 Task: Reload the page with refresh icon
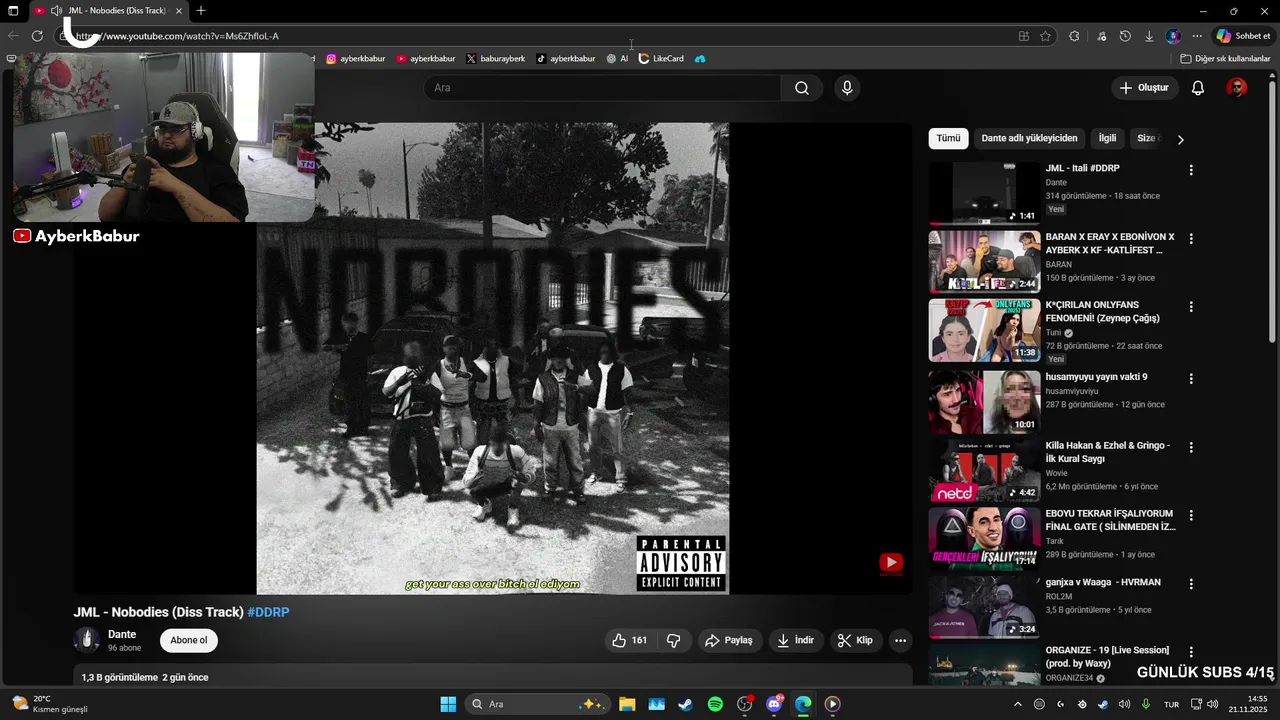[37, 36]
